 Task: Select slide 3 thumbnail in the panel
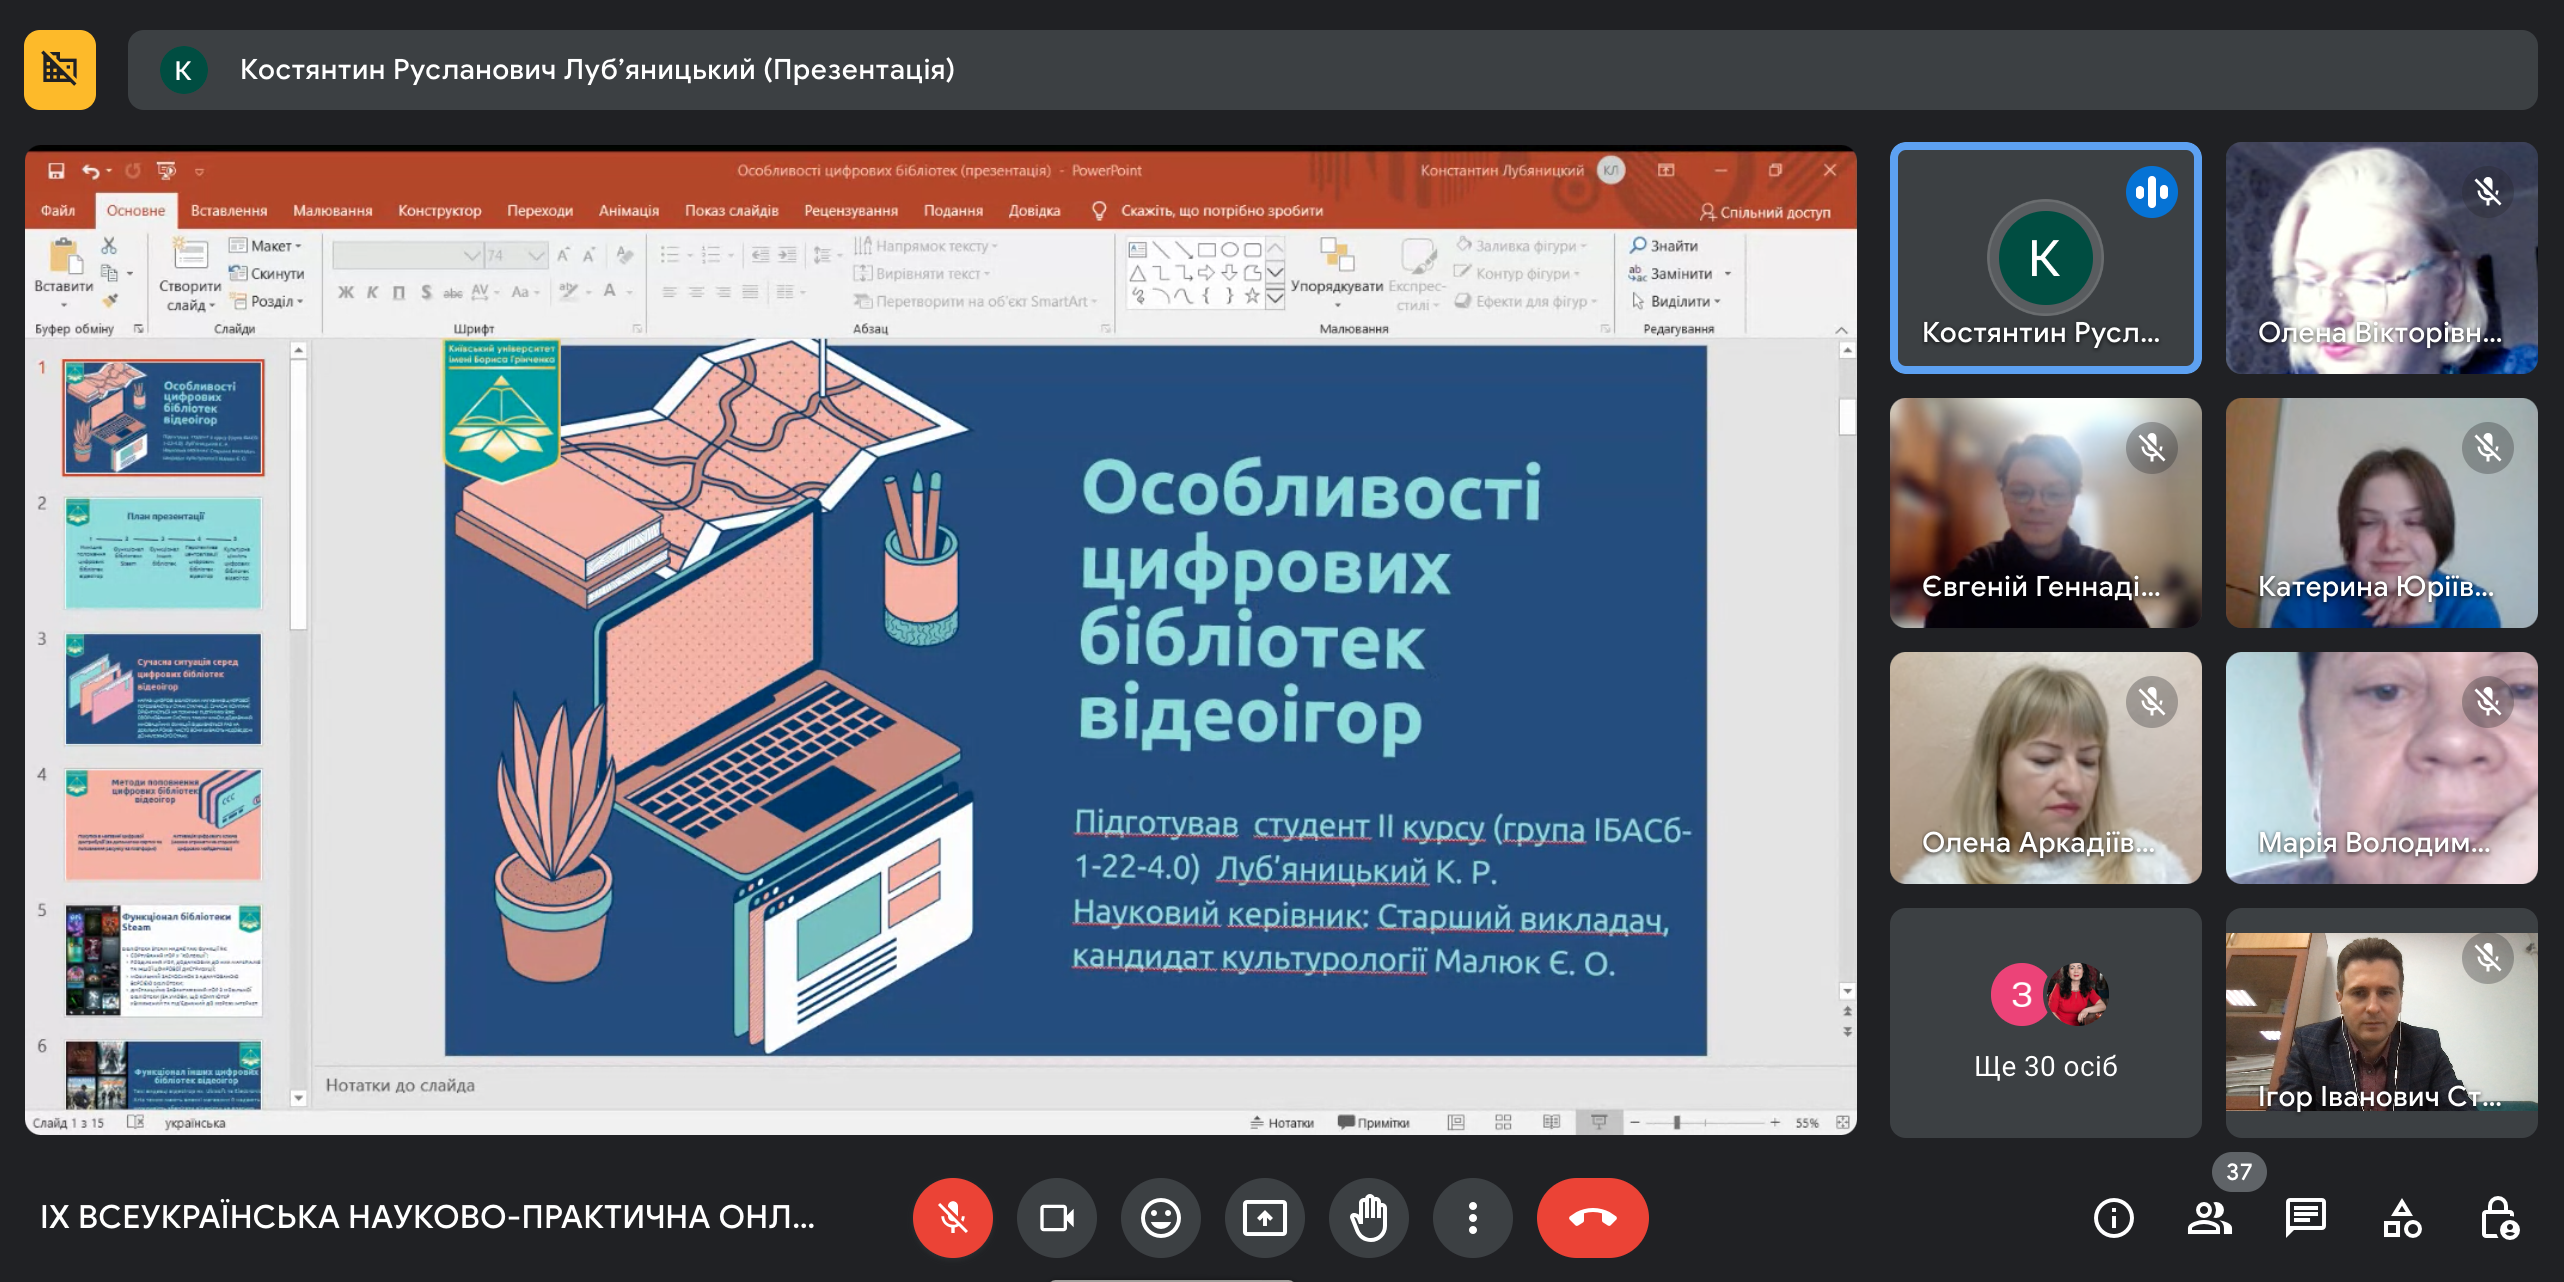[x=163, y=688]
